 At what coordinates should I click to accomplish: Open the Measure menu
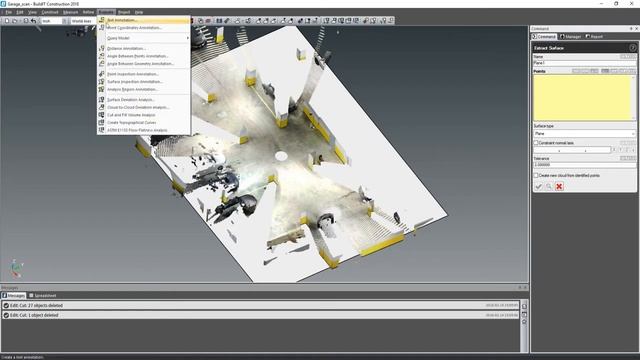click(70, 12)
